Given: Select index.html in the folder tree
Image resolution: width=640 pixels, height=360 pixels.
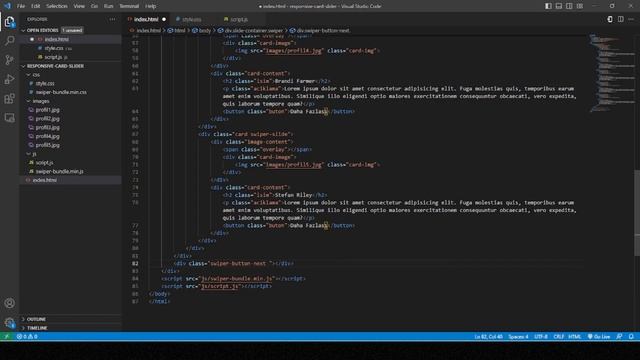Looking at the screenshot, I should click(x=45, y=180).
